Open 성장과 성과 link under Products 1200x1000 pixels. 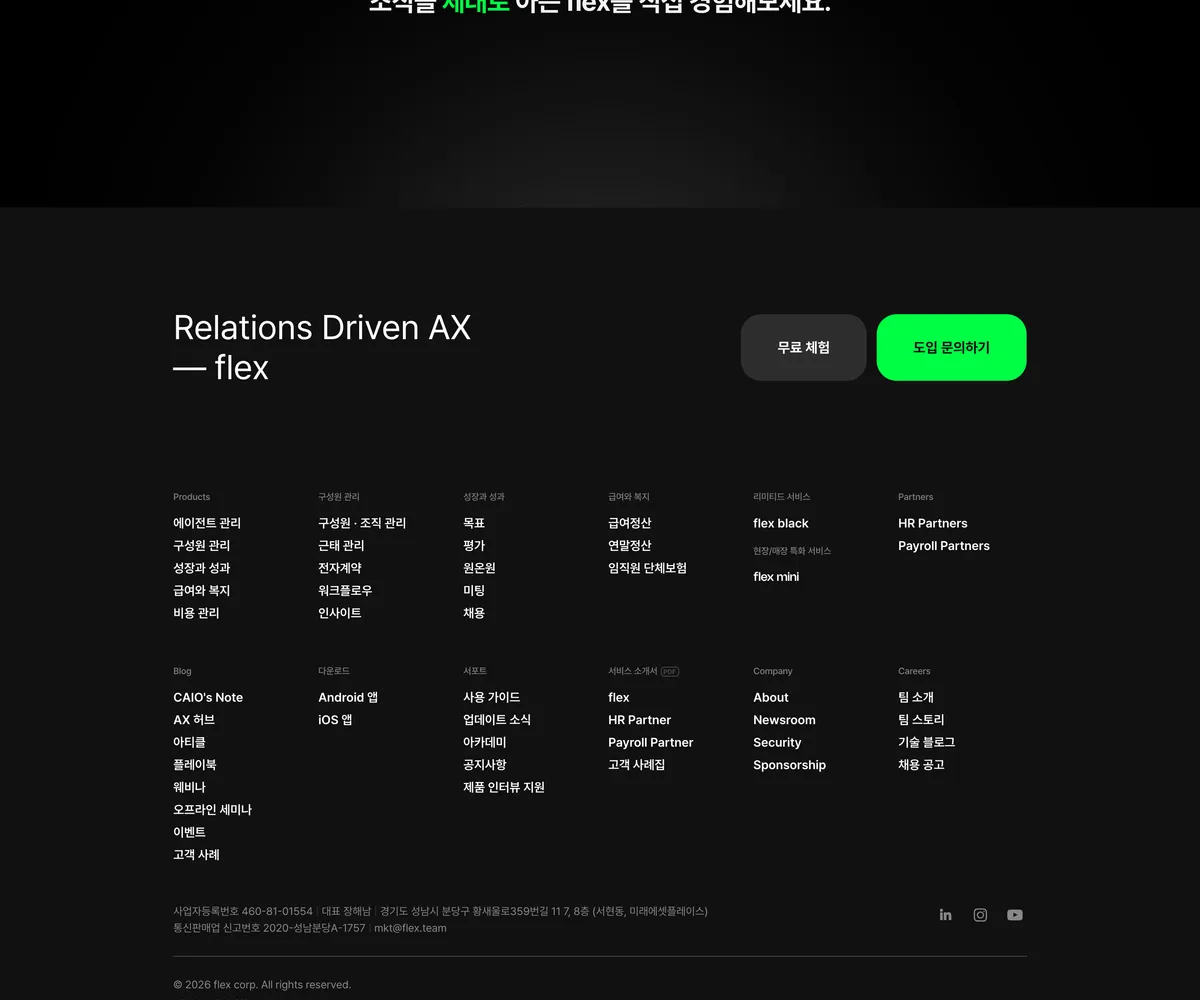pos(201,568)
